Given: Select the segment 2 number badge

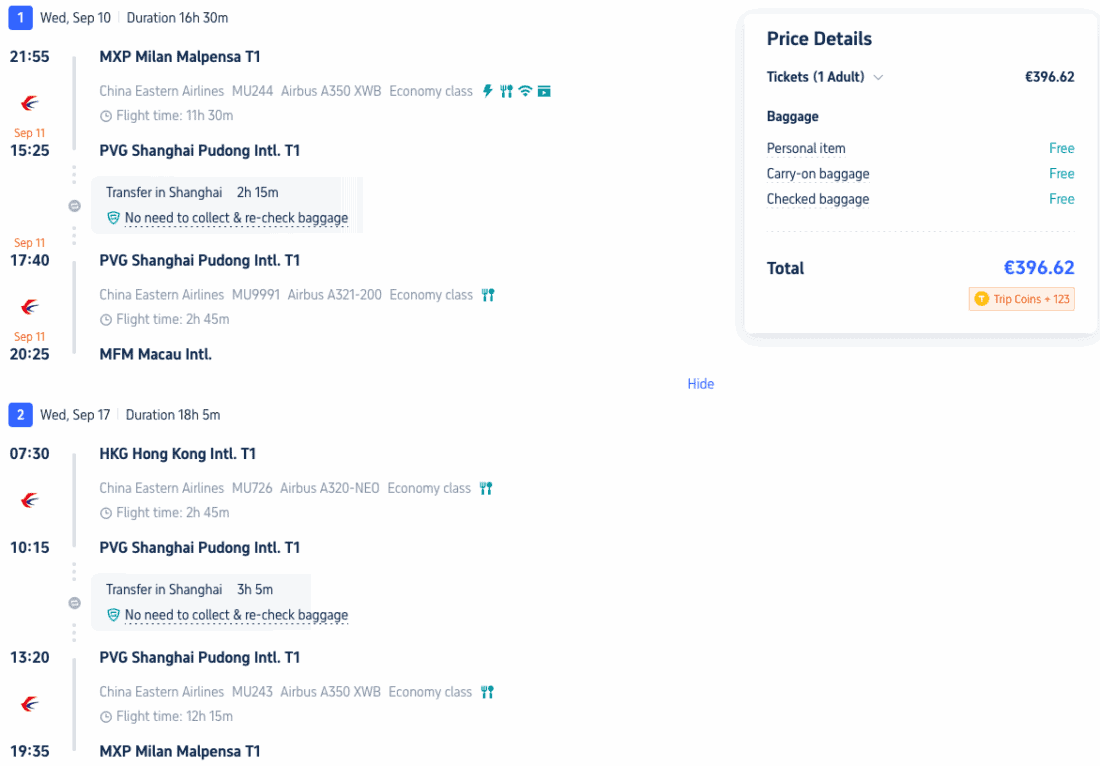Looking at the screenshot, I should [x=19, y=415].
